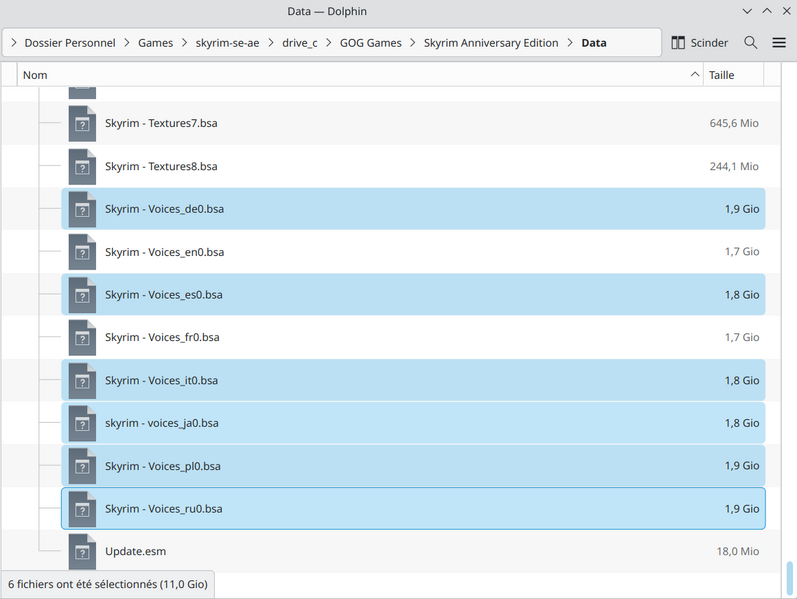Click the Skyrim - Textures8.bsa file icon

pos(82,166)
